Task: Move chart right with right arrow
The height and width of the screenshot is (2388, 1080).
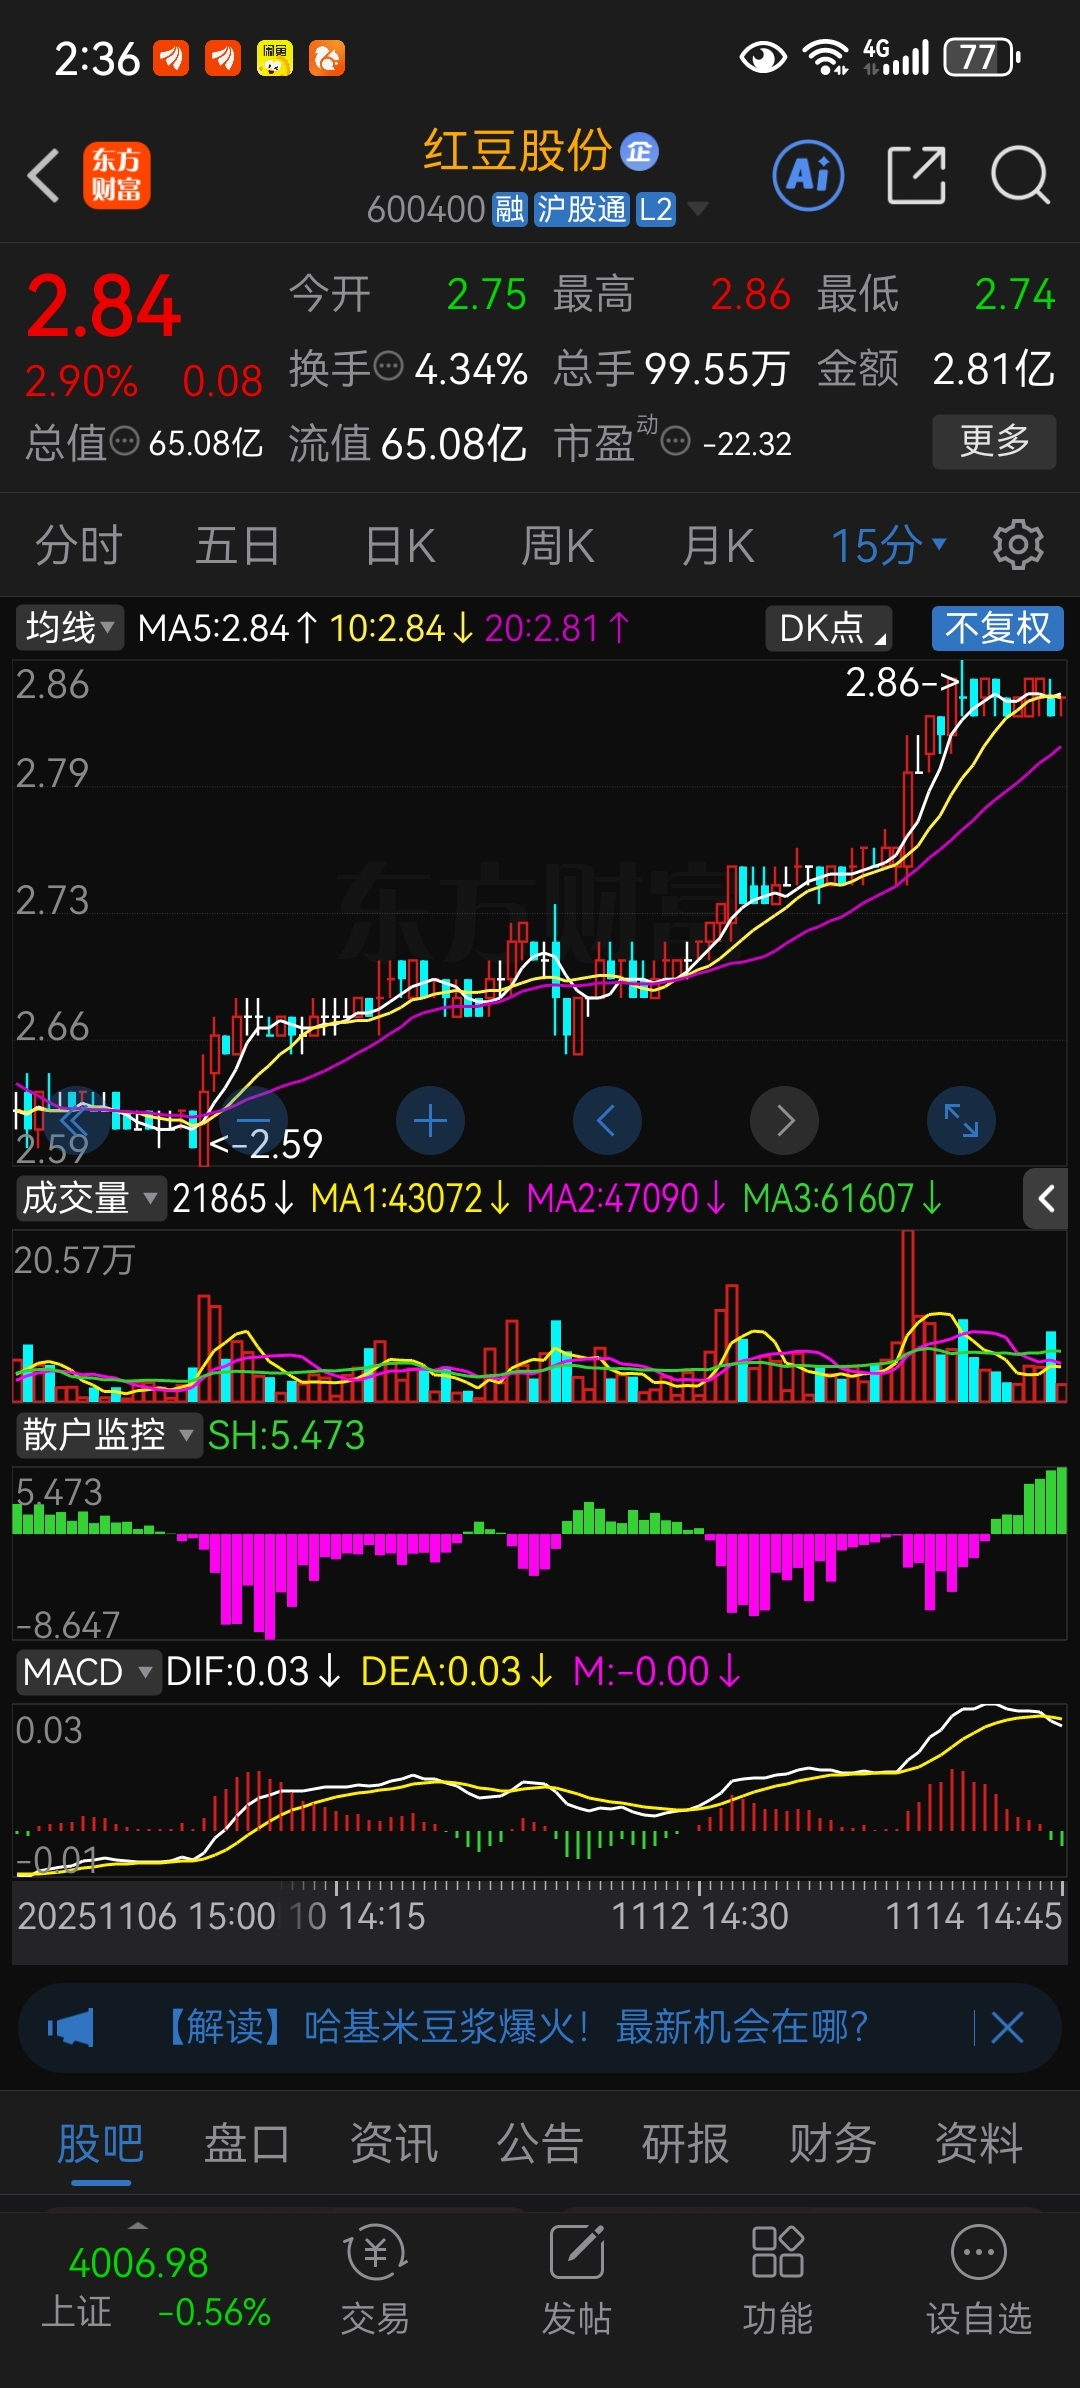Action: 785,1120
